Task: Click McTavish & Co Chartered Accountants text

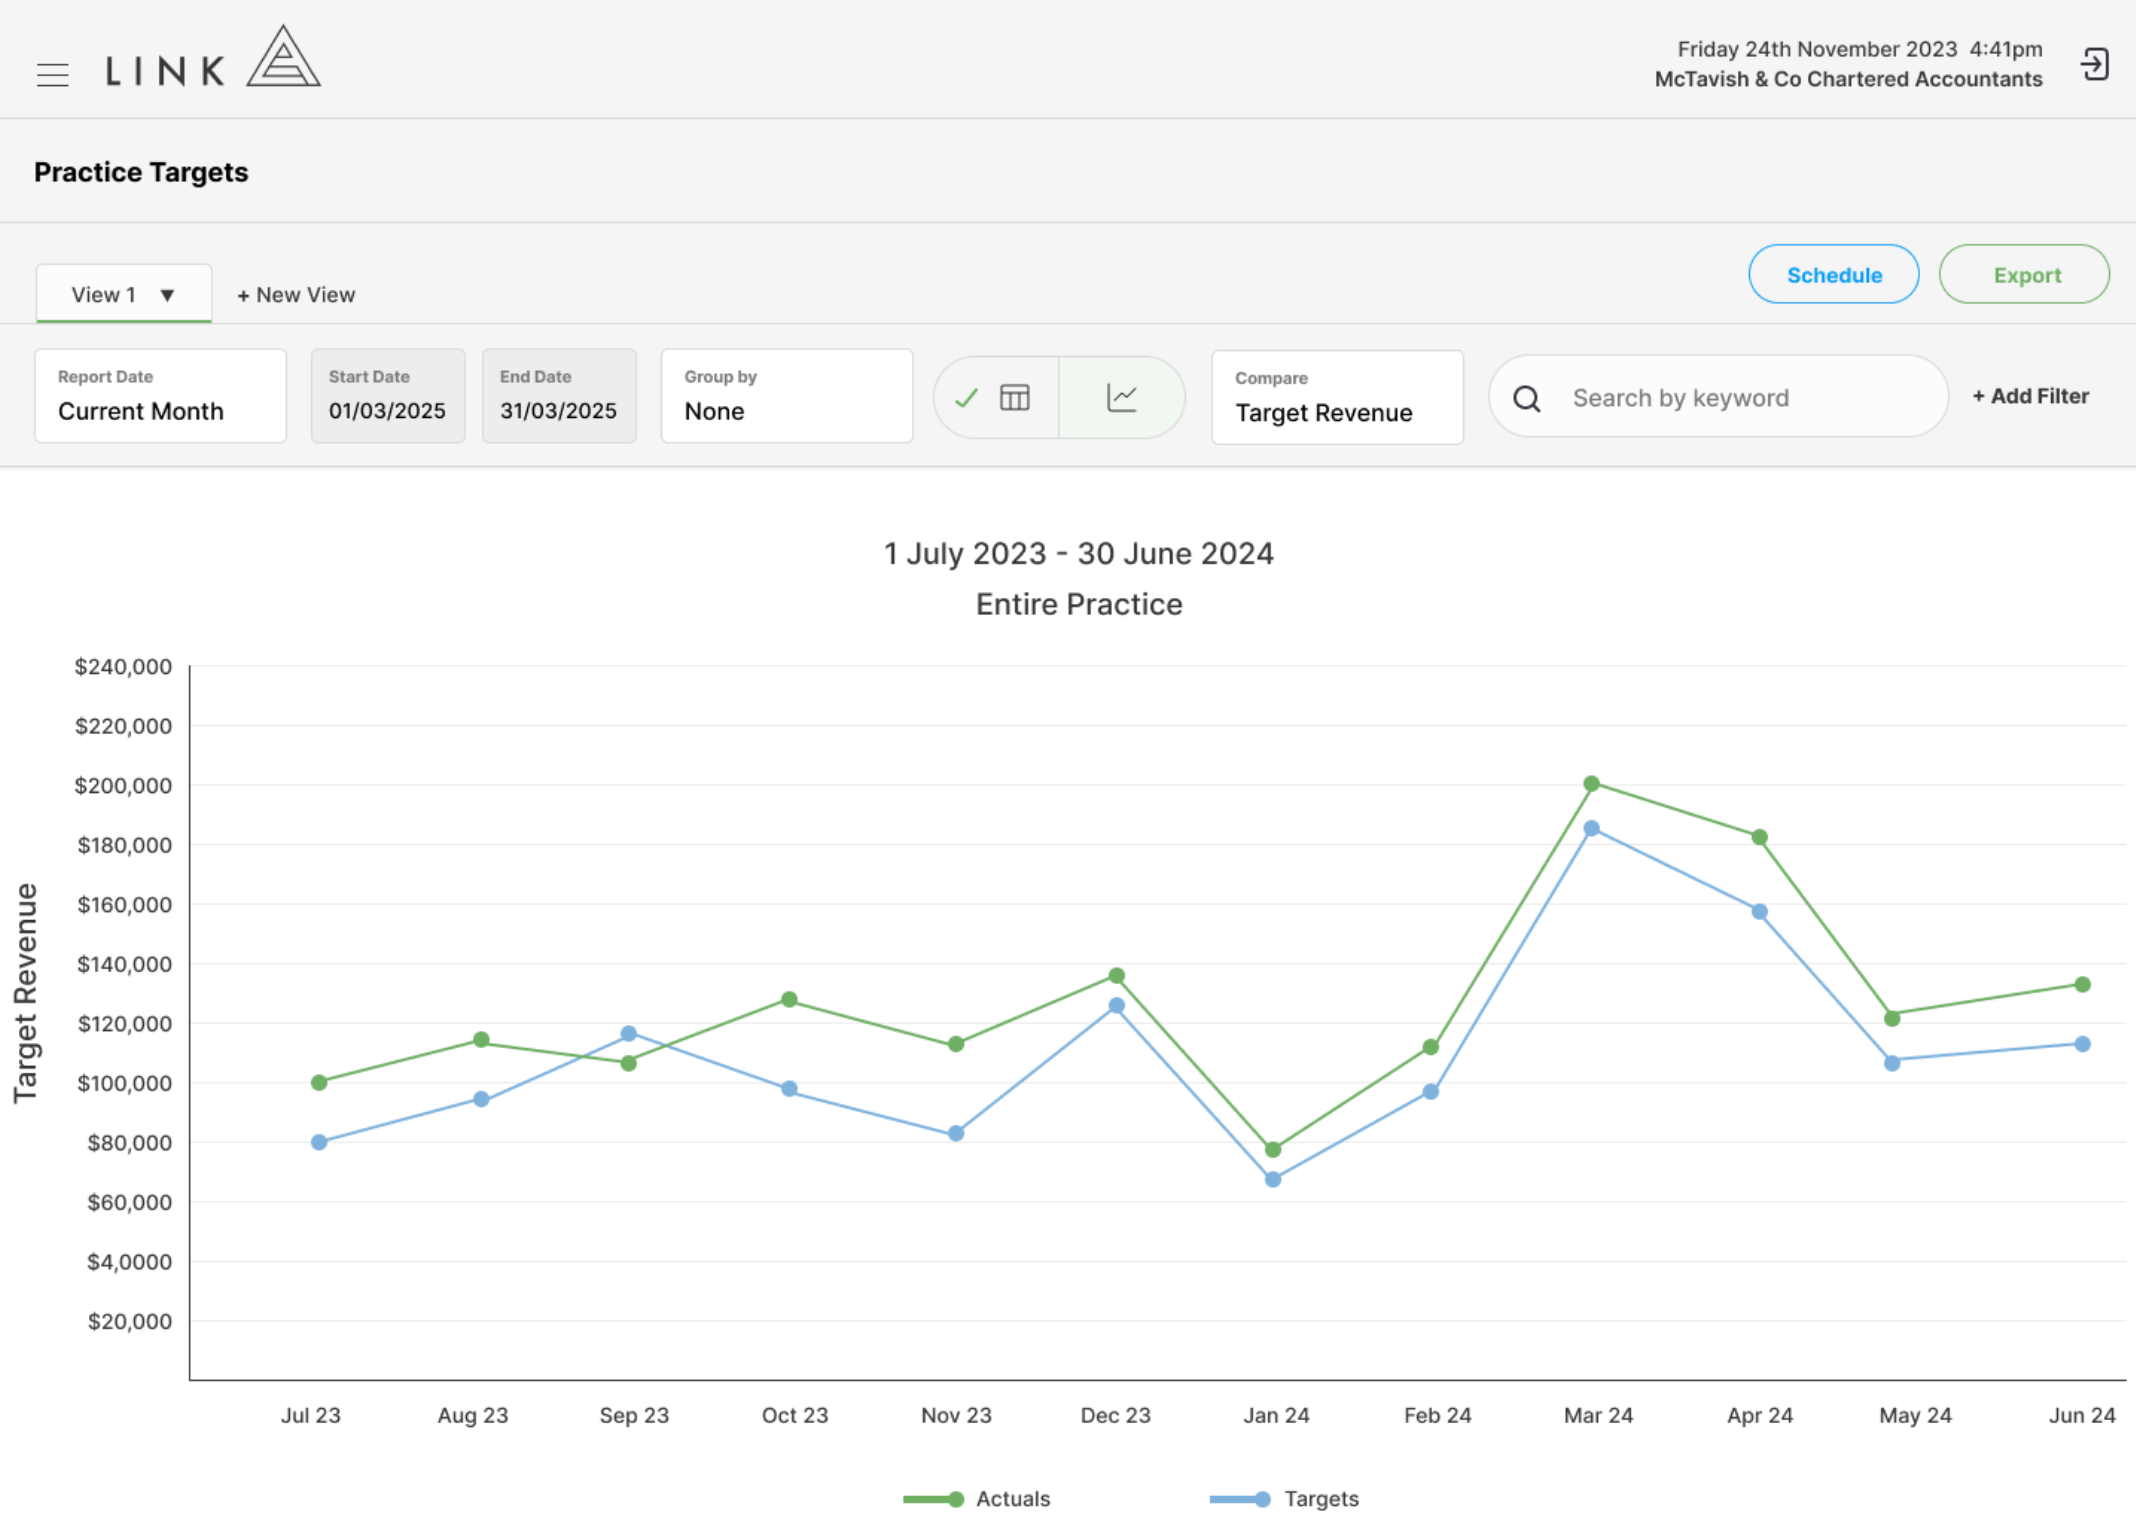Action: [x=1848, y=79]
